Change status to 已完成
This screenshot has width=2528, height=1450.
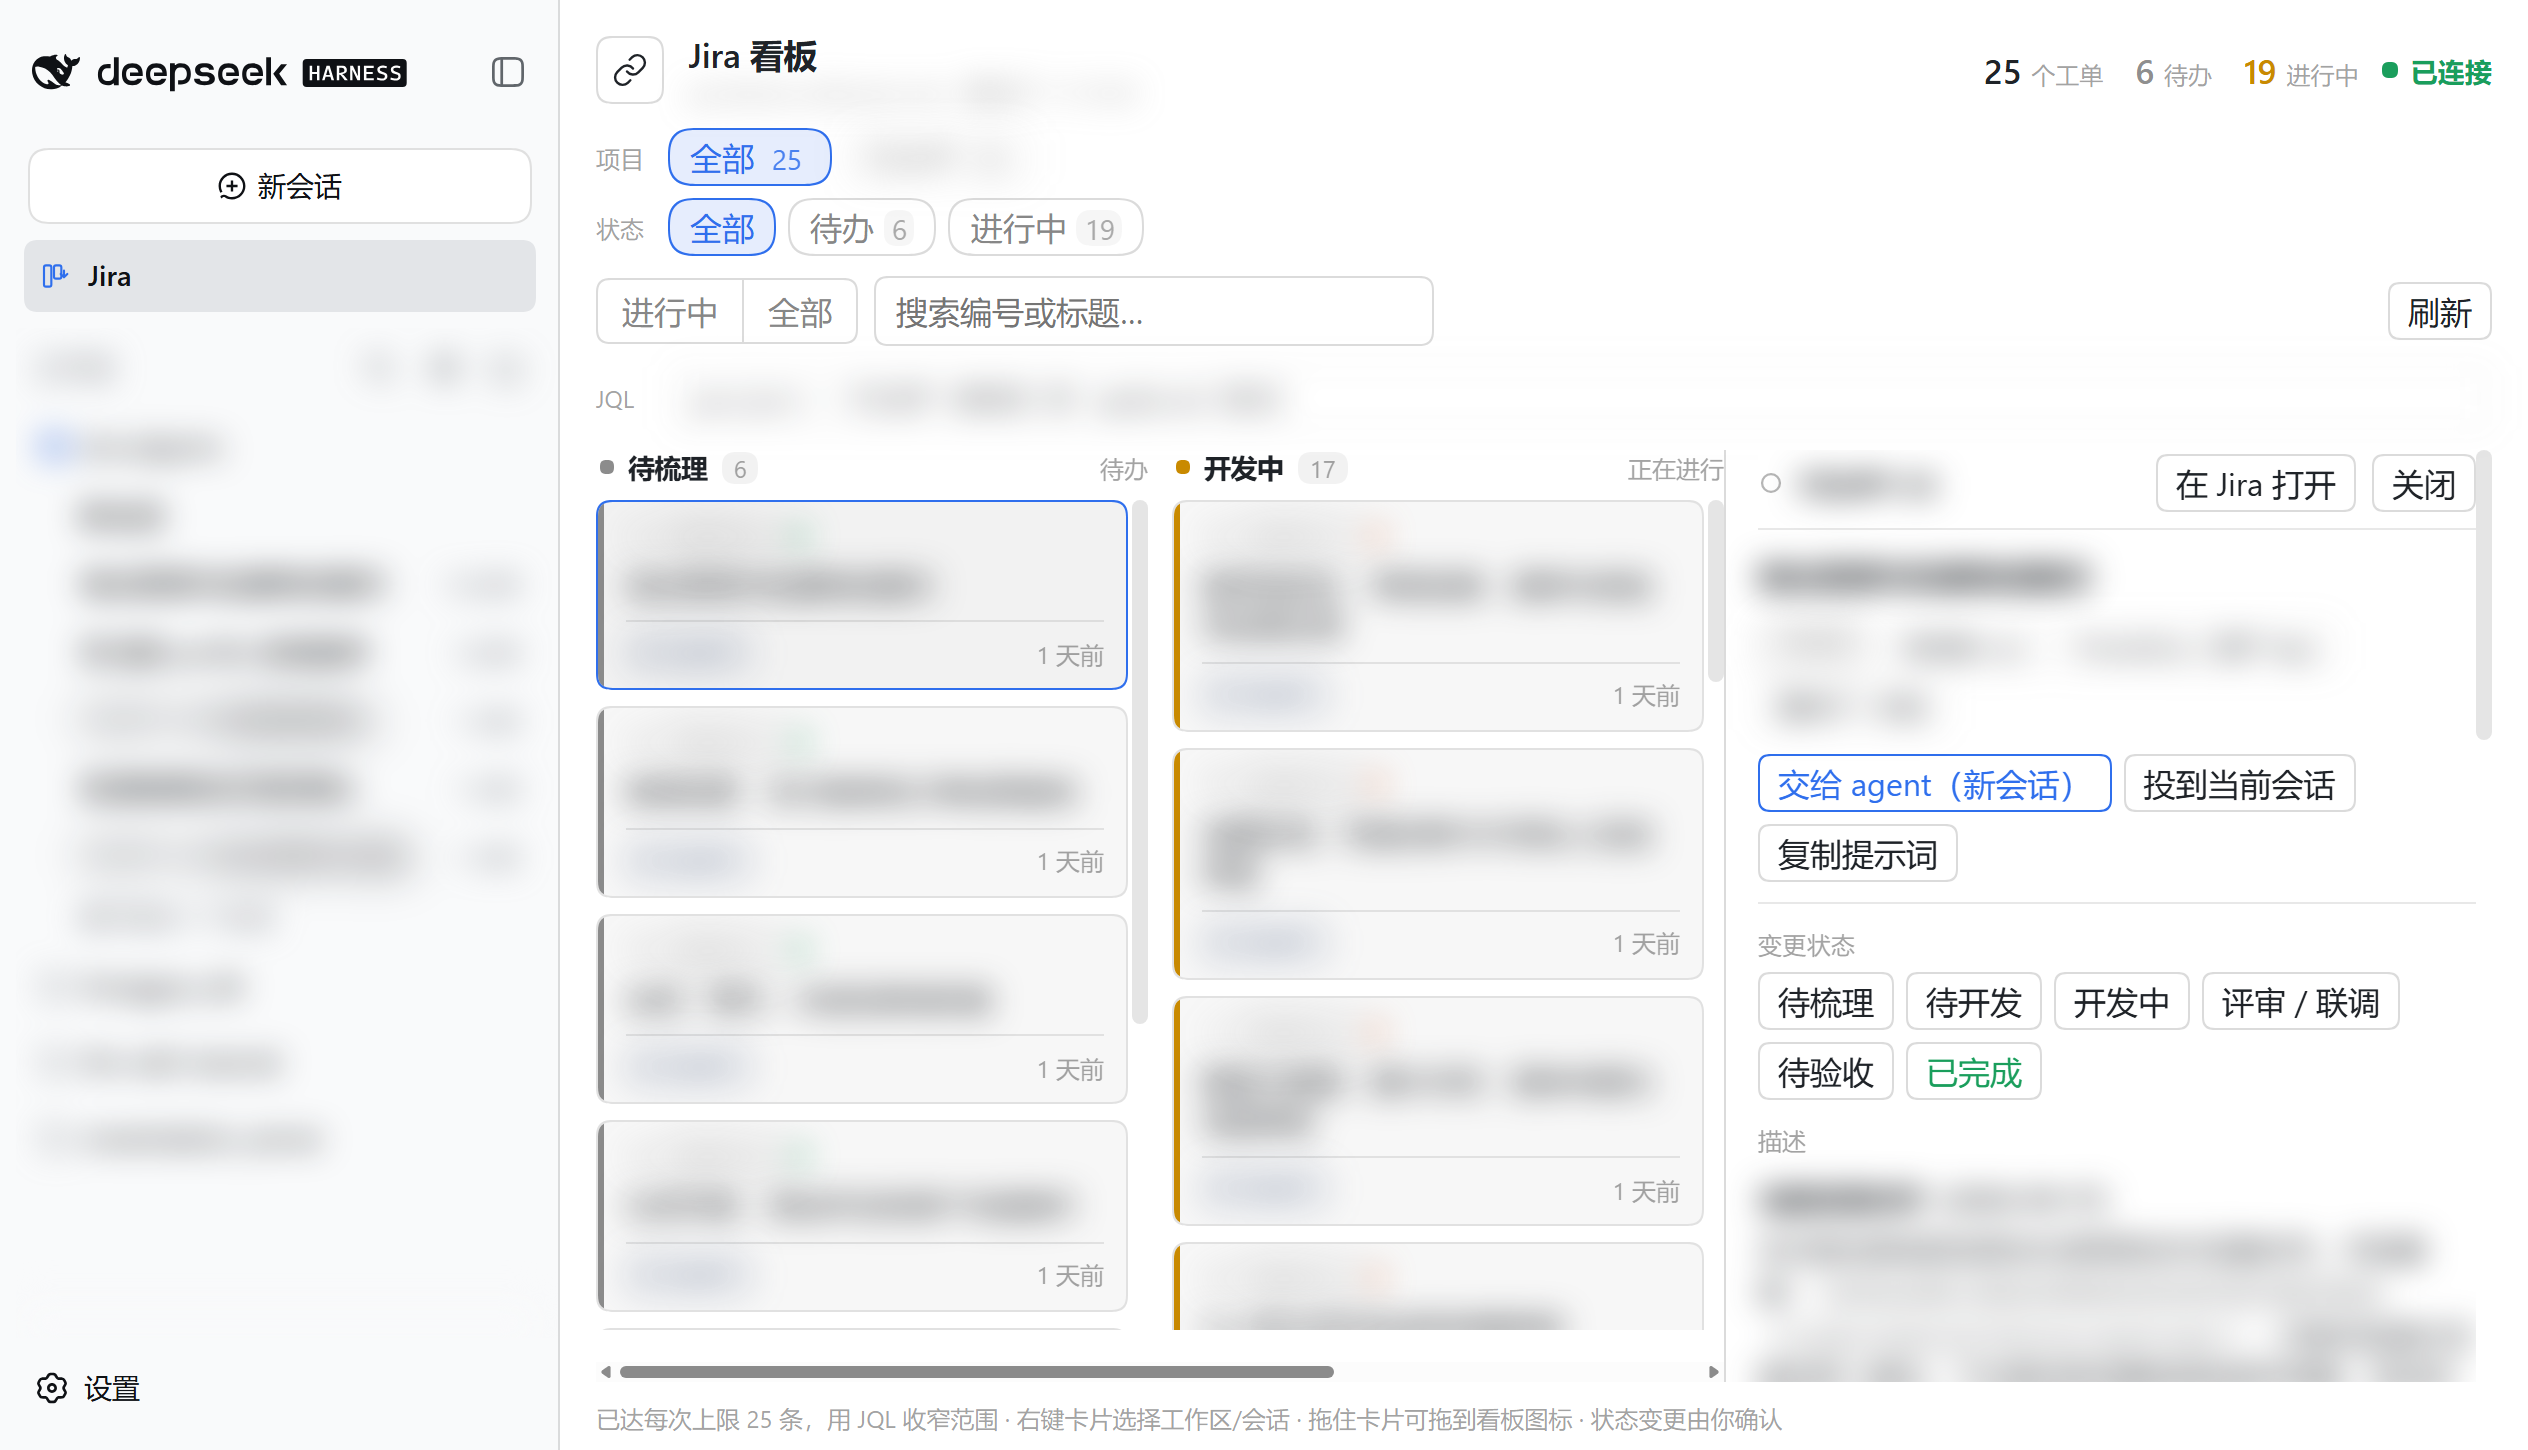coord(1974,1072)
